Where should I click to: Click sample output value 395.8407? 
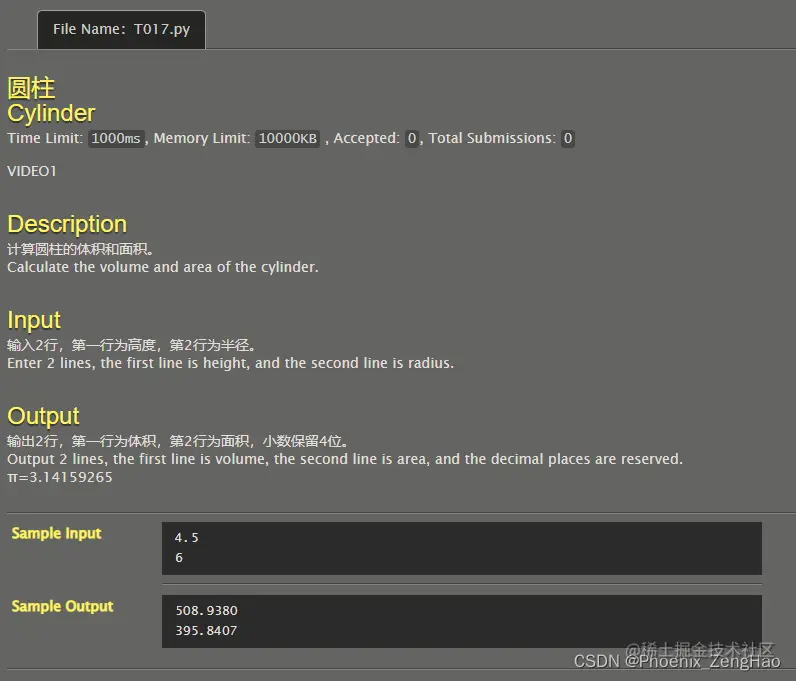[207, 631]
